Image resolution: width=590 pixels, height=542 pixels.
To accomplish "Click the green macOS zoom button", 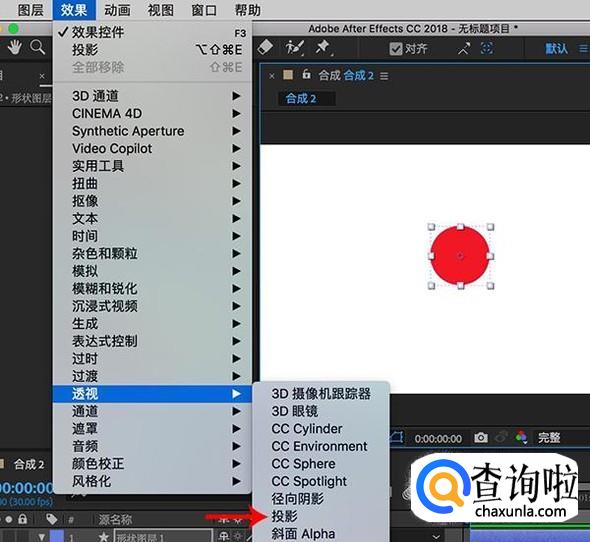I will coord(14,29).
